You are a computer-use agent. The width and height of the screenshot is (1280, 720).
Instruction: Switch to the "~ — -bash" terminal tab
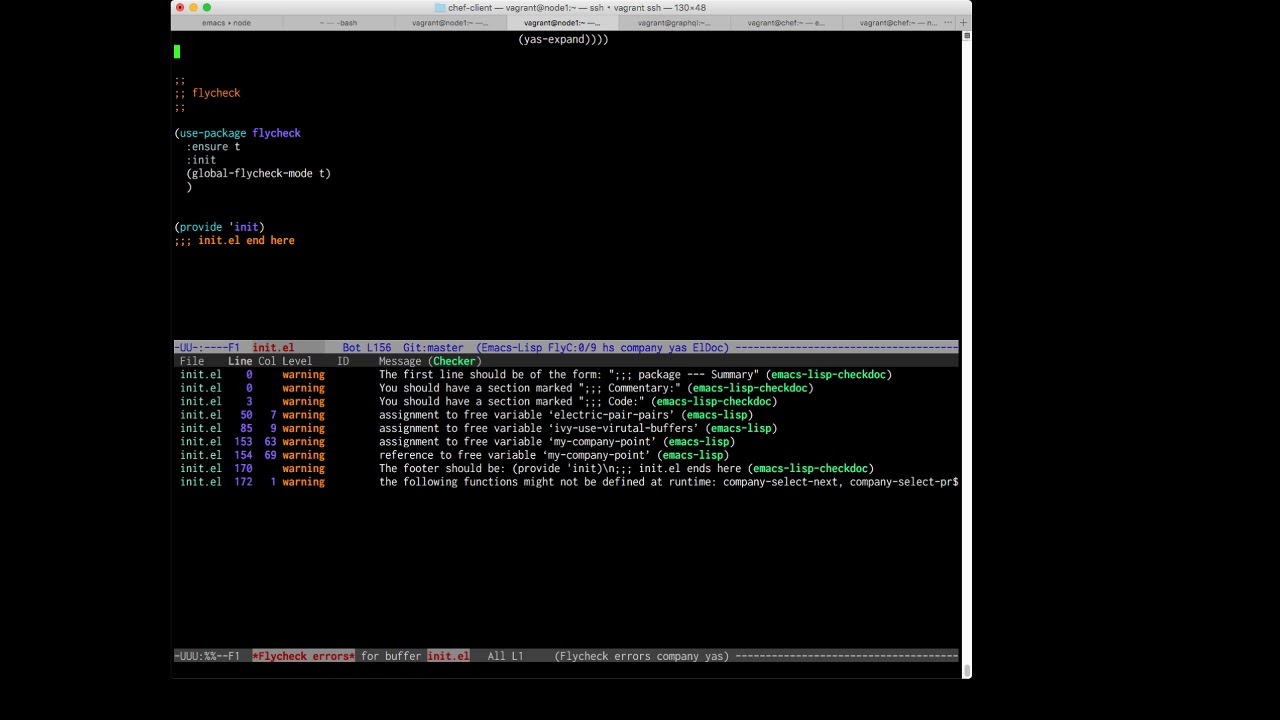point(338,22)
